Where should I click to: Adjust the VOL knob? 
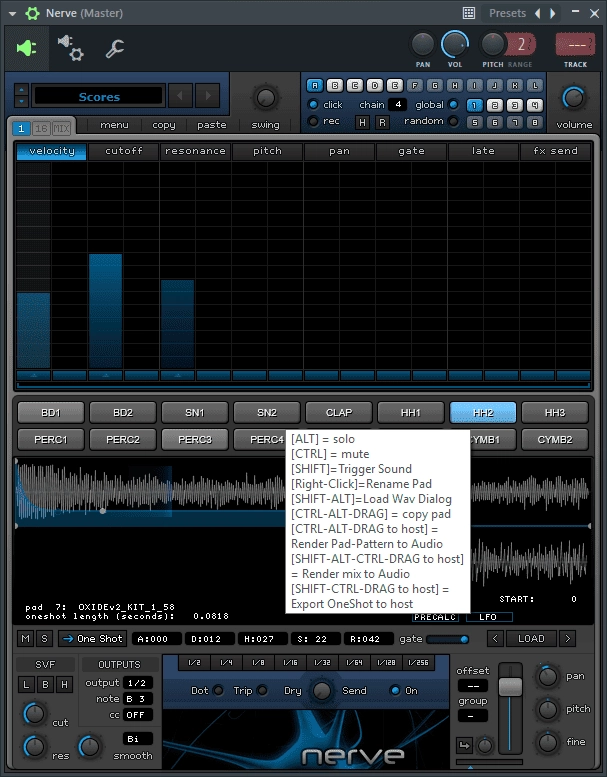[x=454, y=45]
